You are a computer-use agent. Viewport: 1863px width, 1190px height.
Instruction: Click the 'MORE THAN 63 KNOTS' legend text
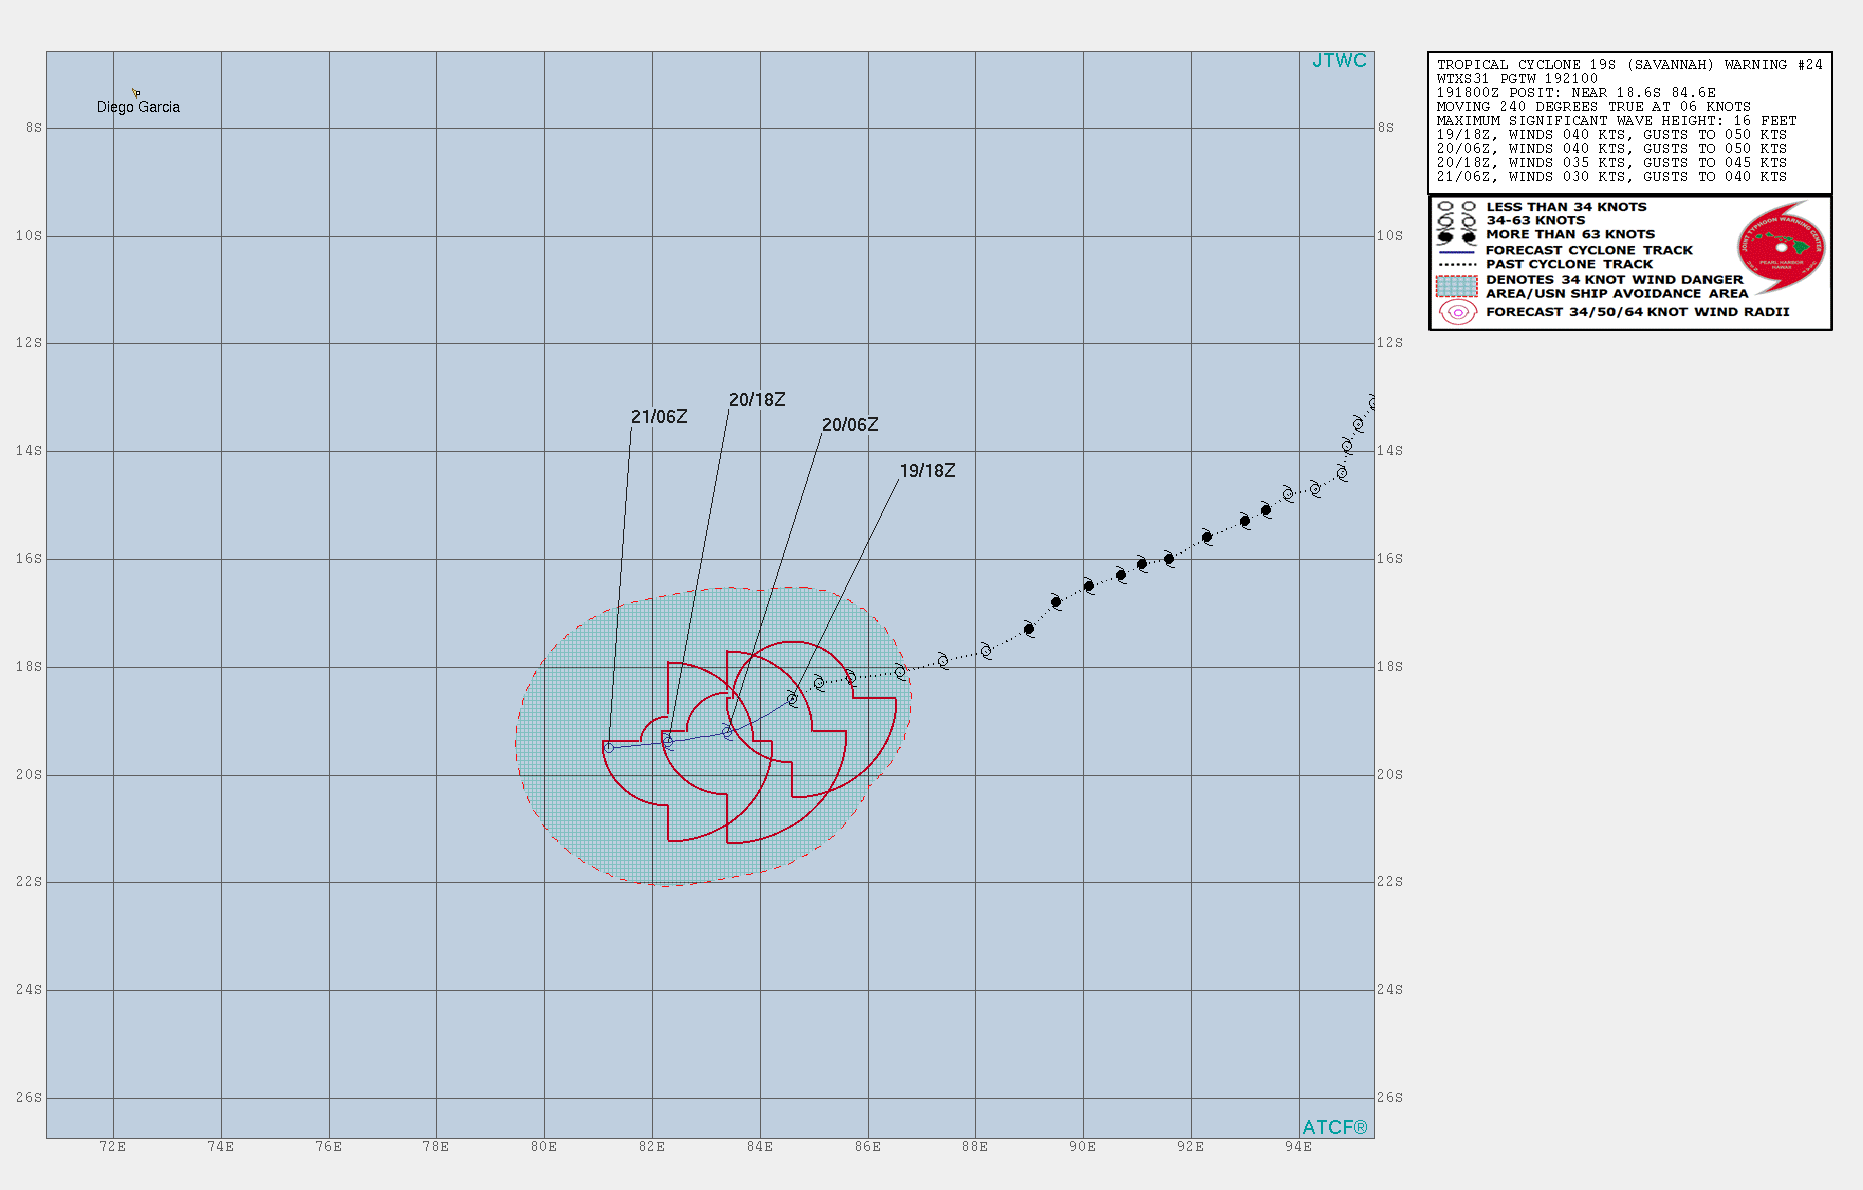tap(1570, 234)
